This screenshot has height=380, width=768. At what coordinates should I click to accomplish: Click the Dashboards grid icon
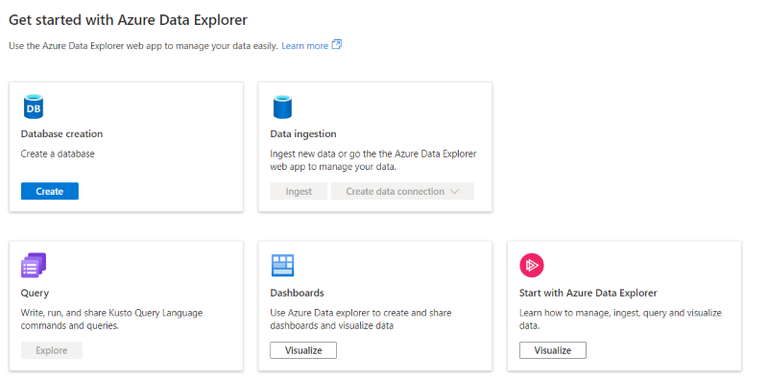click(x=282, y=265)
